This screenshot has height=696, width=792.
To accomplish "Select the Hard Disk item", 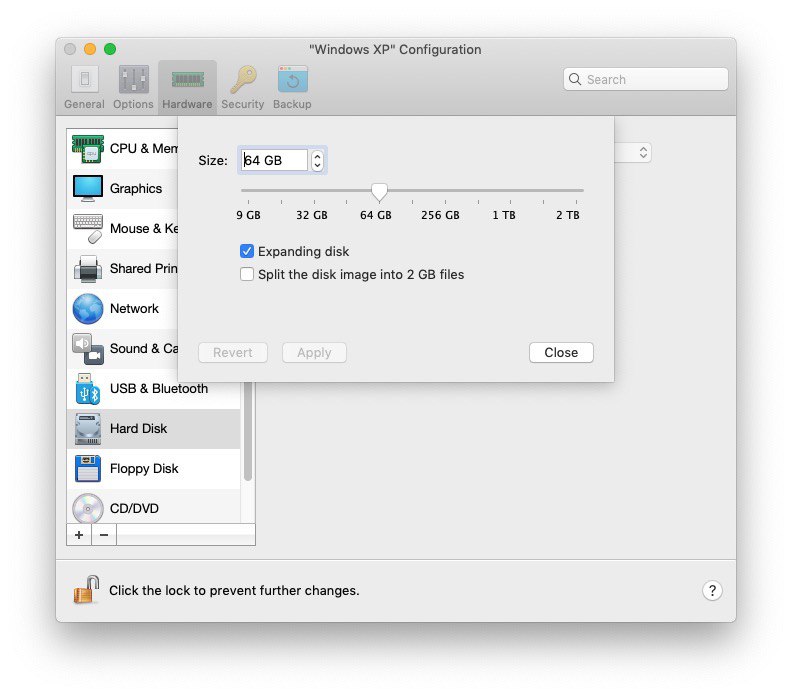I will (154, 428).
